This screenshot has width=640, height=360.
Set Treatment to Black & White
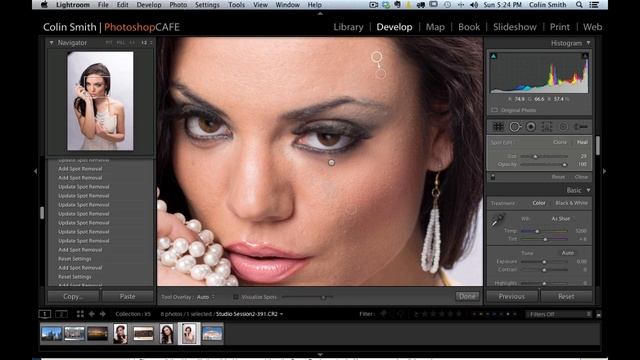coord(571,203)
